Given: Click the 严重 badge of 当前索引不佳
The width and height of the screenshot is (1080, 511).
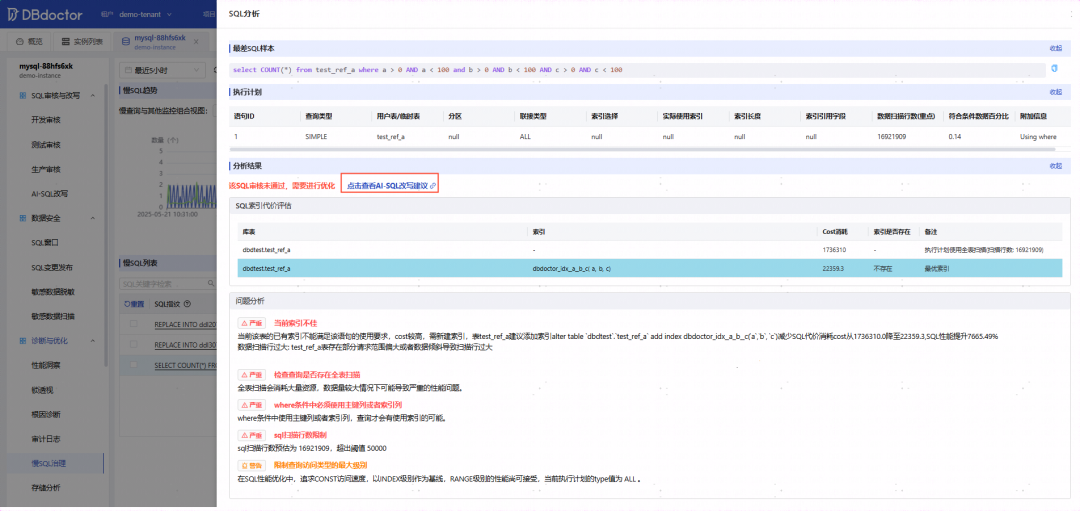Looking at the screenshot, I should point(251,322).
